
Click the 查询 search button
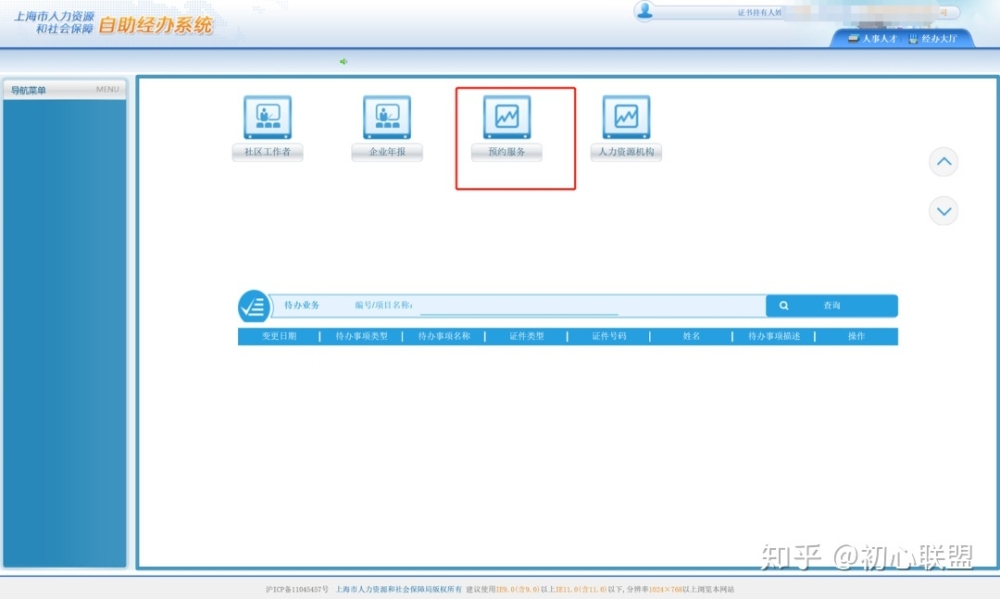[x=832, y=306]
